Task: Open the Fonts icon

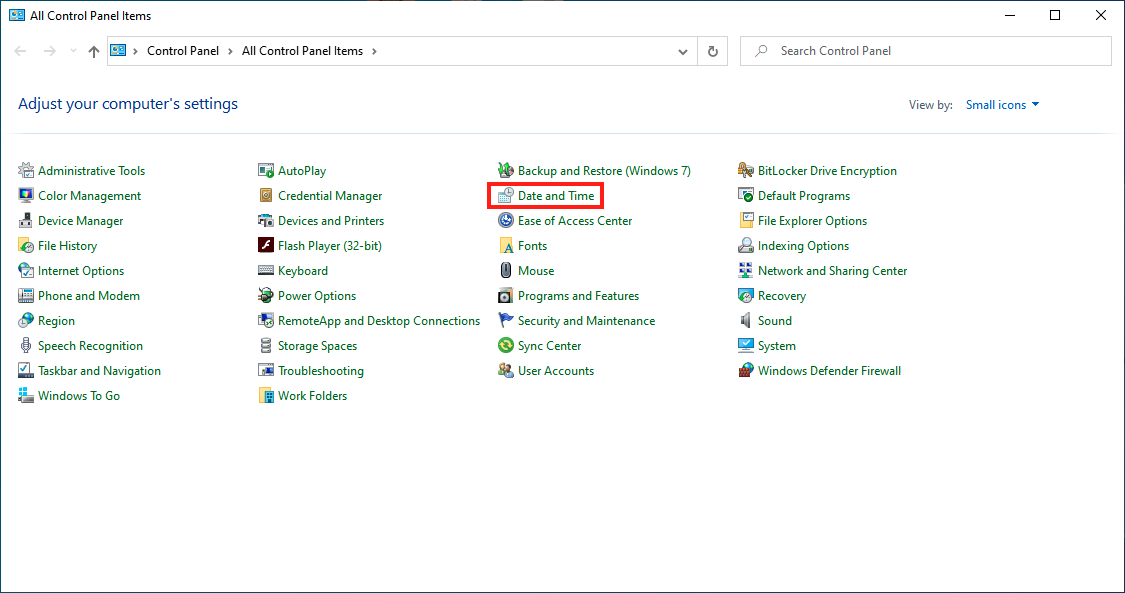Action: pyautogui.click(x=506, y=246)
